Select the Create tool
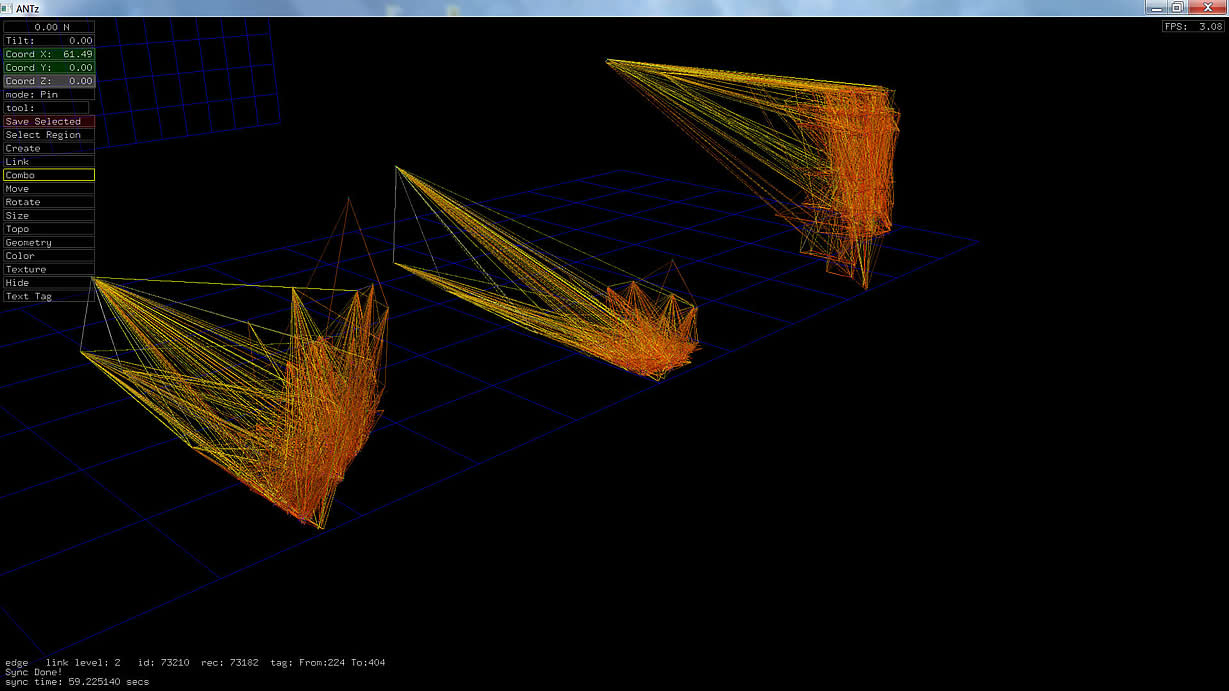1229x691 pixels. click(x=49, y=148)
